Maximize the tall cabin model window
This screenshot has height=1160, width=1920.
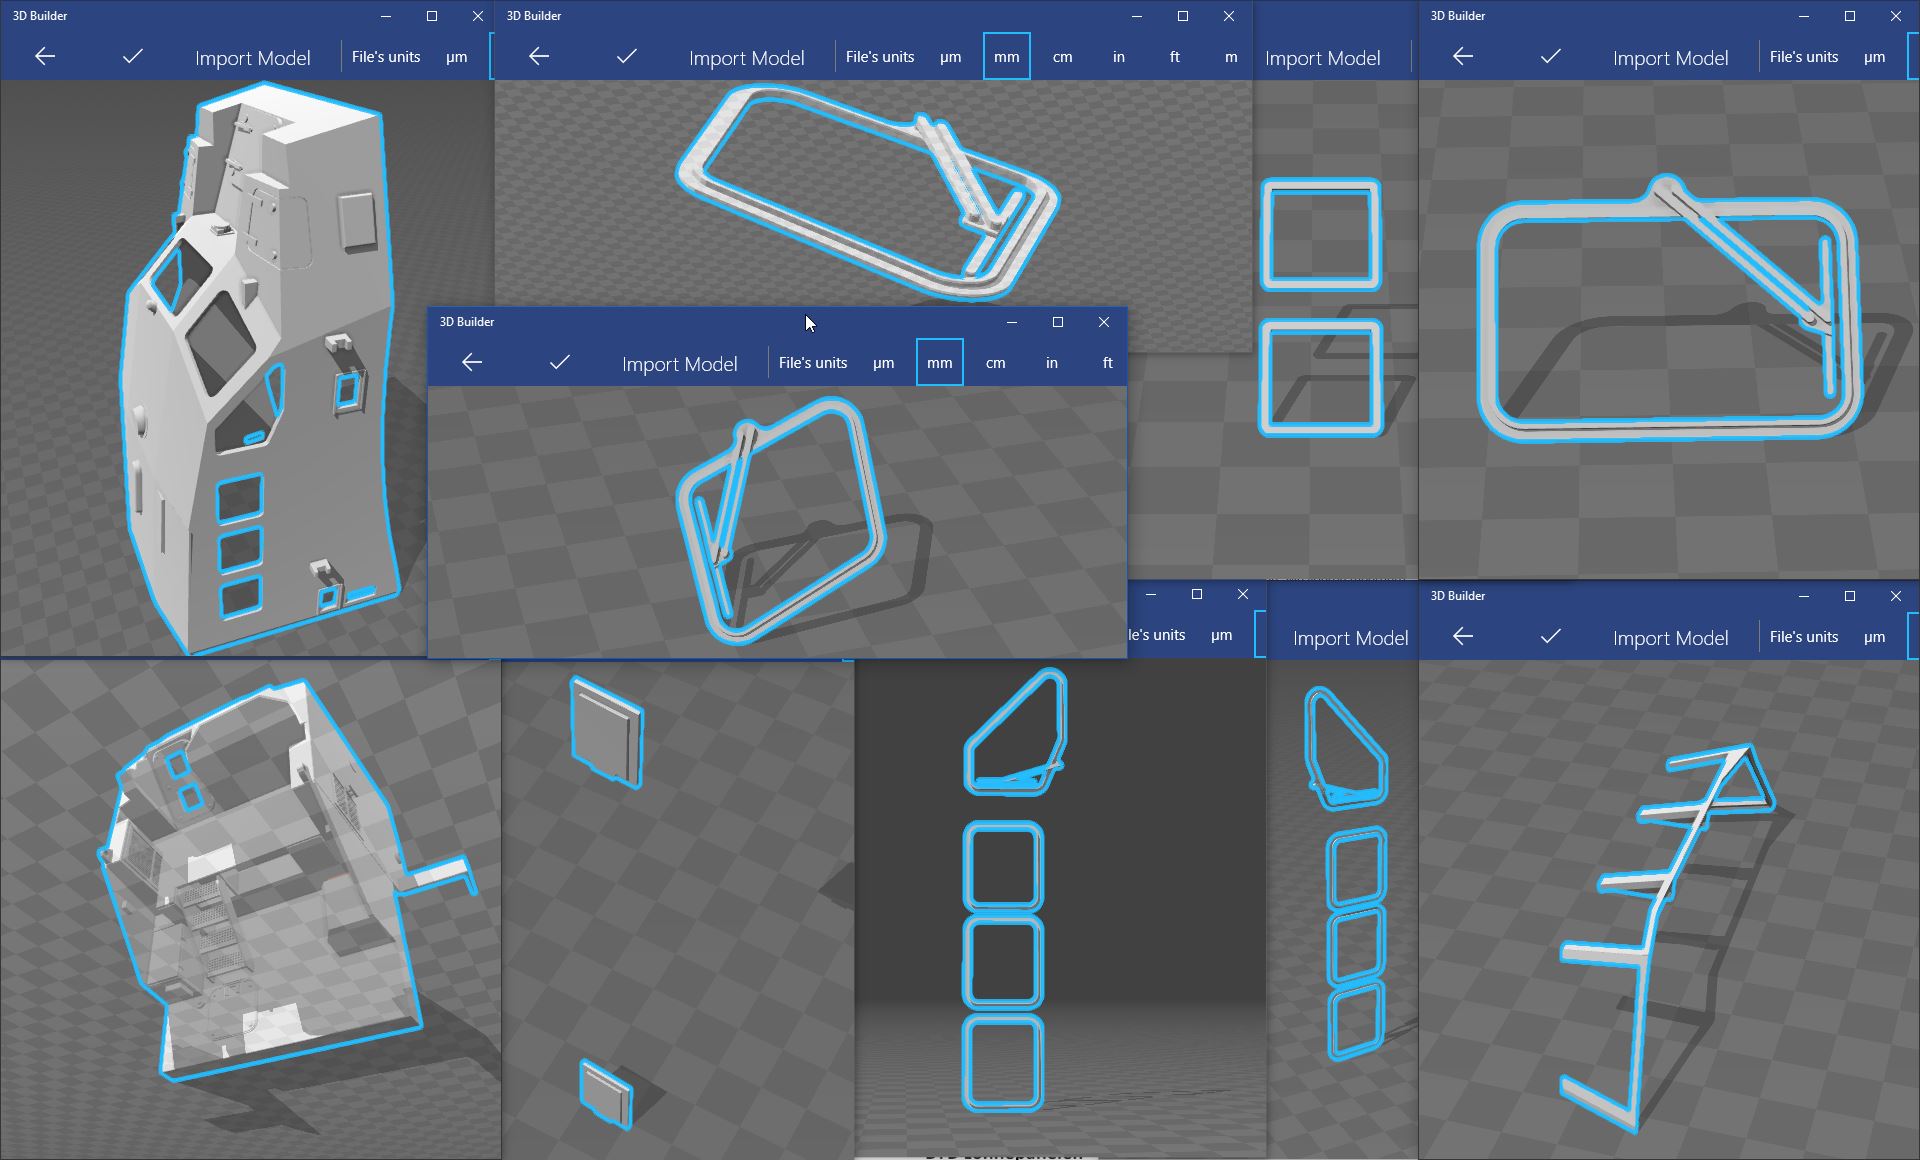pyautogui.click(x=432, y=16)
